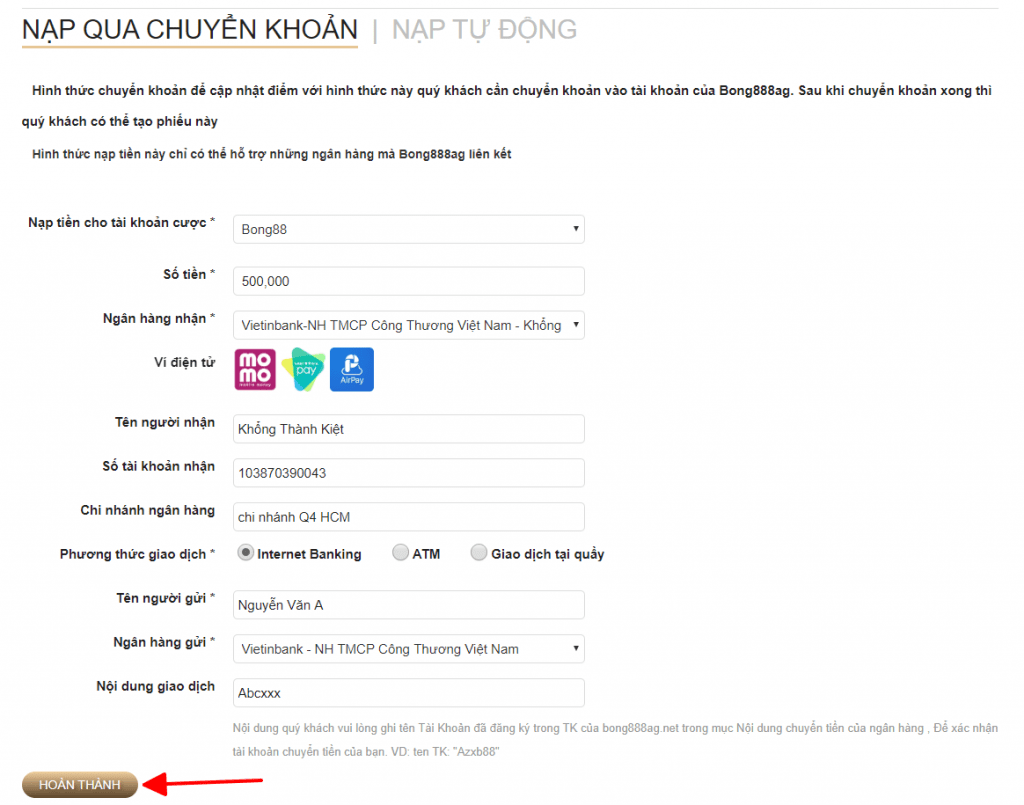Expand the Ngân hàng gửi Vietinbank dropdown
1024x805 pixels.
point(407,648)
